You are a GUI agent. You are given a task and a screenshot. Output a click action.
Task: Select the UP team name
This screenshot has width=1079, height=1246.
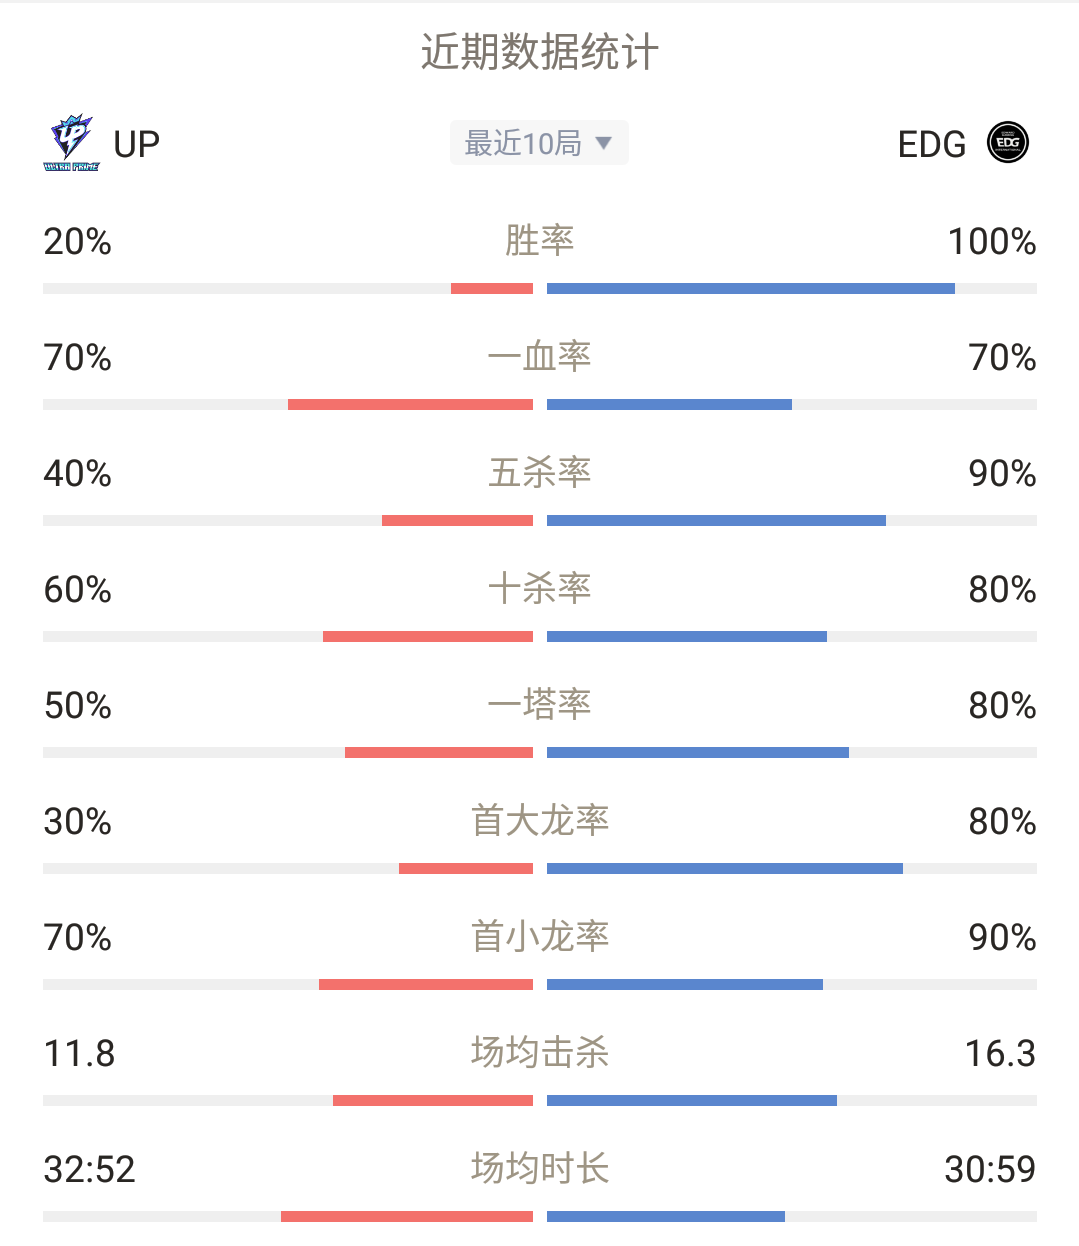tap(137, 144)
